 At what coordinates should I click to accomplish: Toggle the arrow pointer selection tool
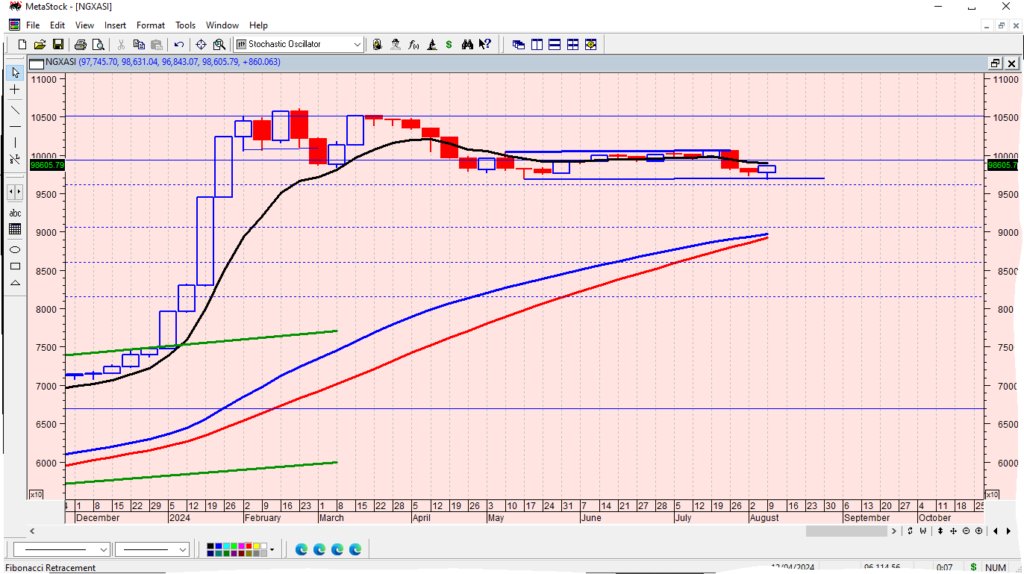click(x=15, y=73)
